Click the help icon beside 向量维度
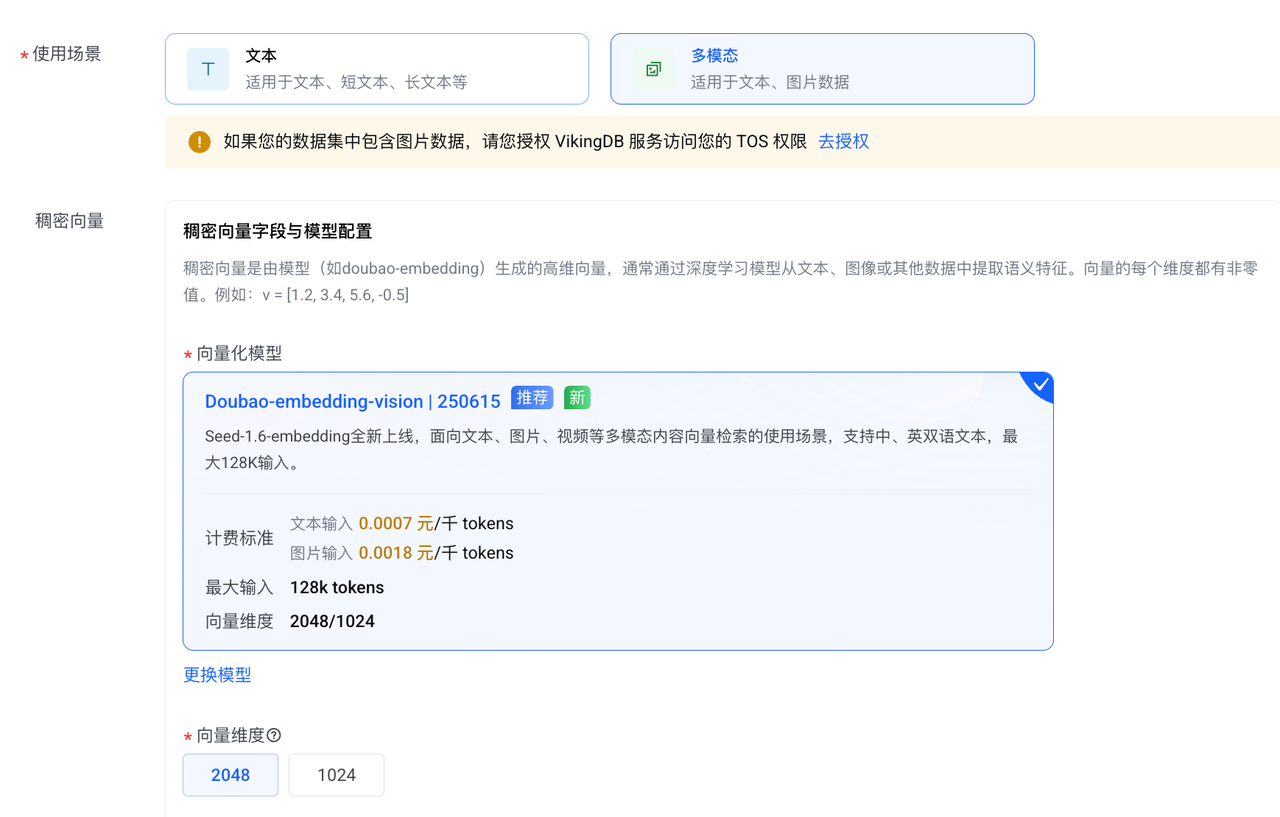1280x817 pixels. [274, 735]
